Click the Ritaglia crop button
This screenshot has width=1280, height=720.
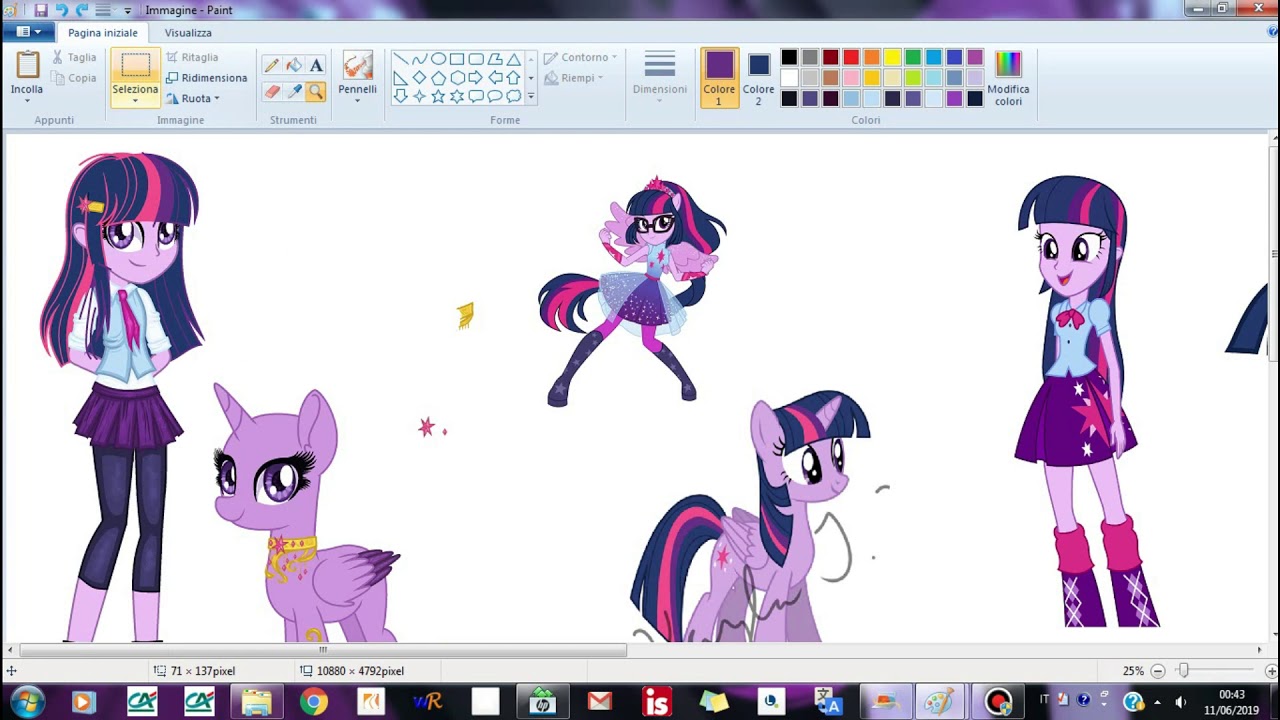click(192, 58)
